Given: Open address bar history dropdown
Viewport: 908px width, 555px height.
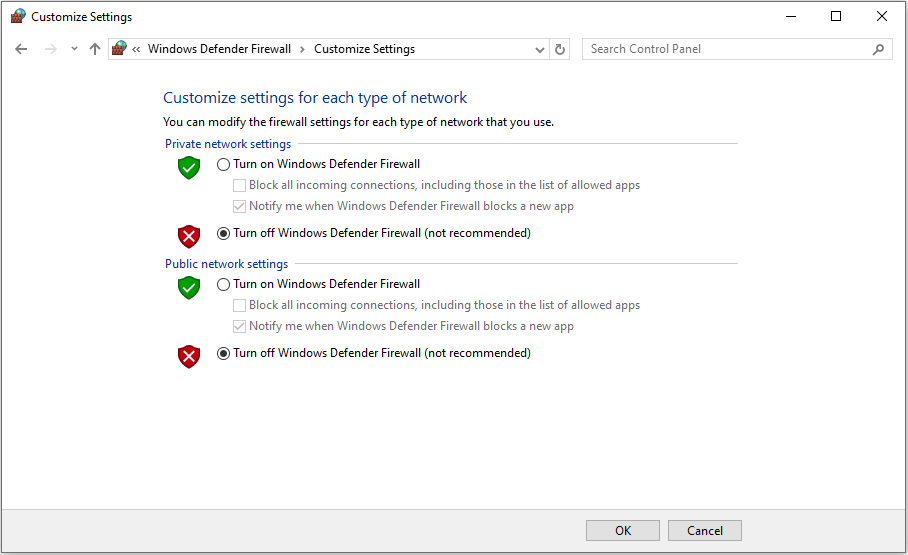Looking at the screenshot, I should 540,50.
